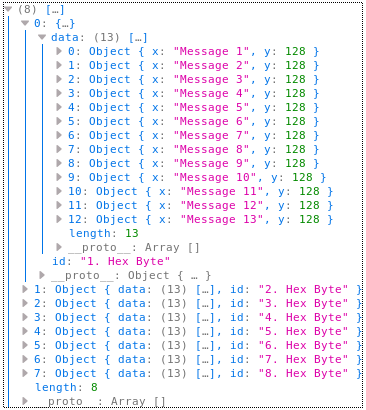
Task: Select the "Message 13" string value
Action: click(x=222, y=219)
